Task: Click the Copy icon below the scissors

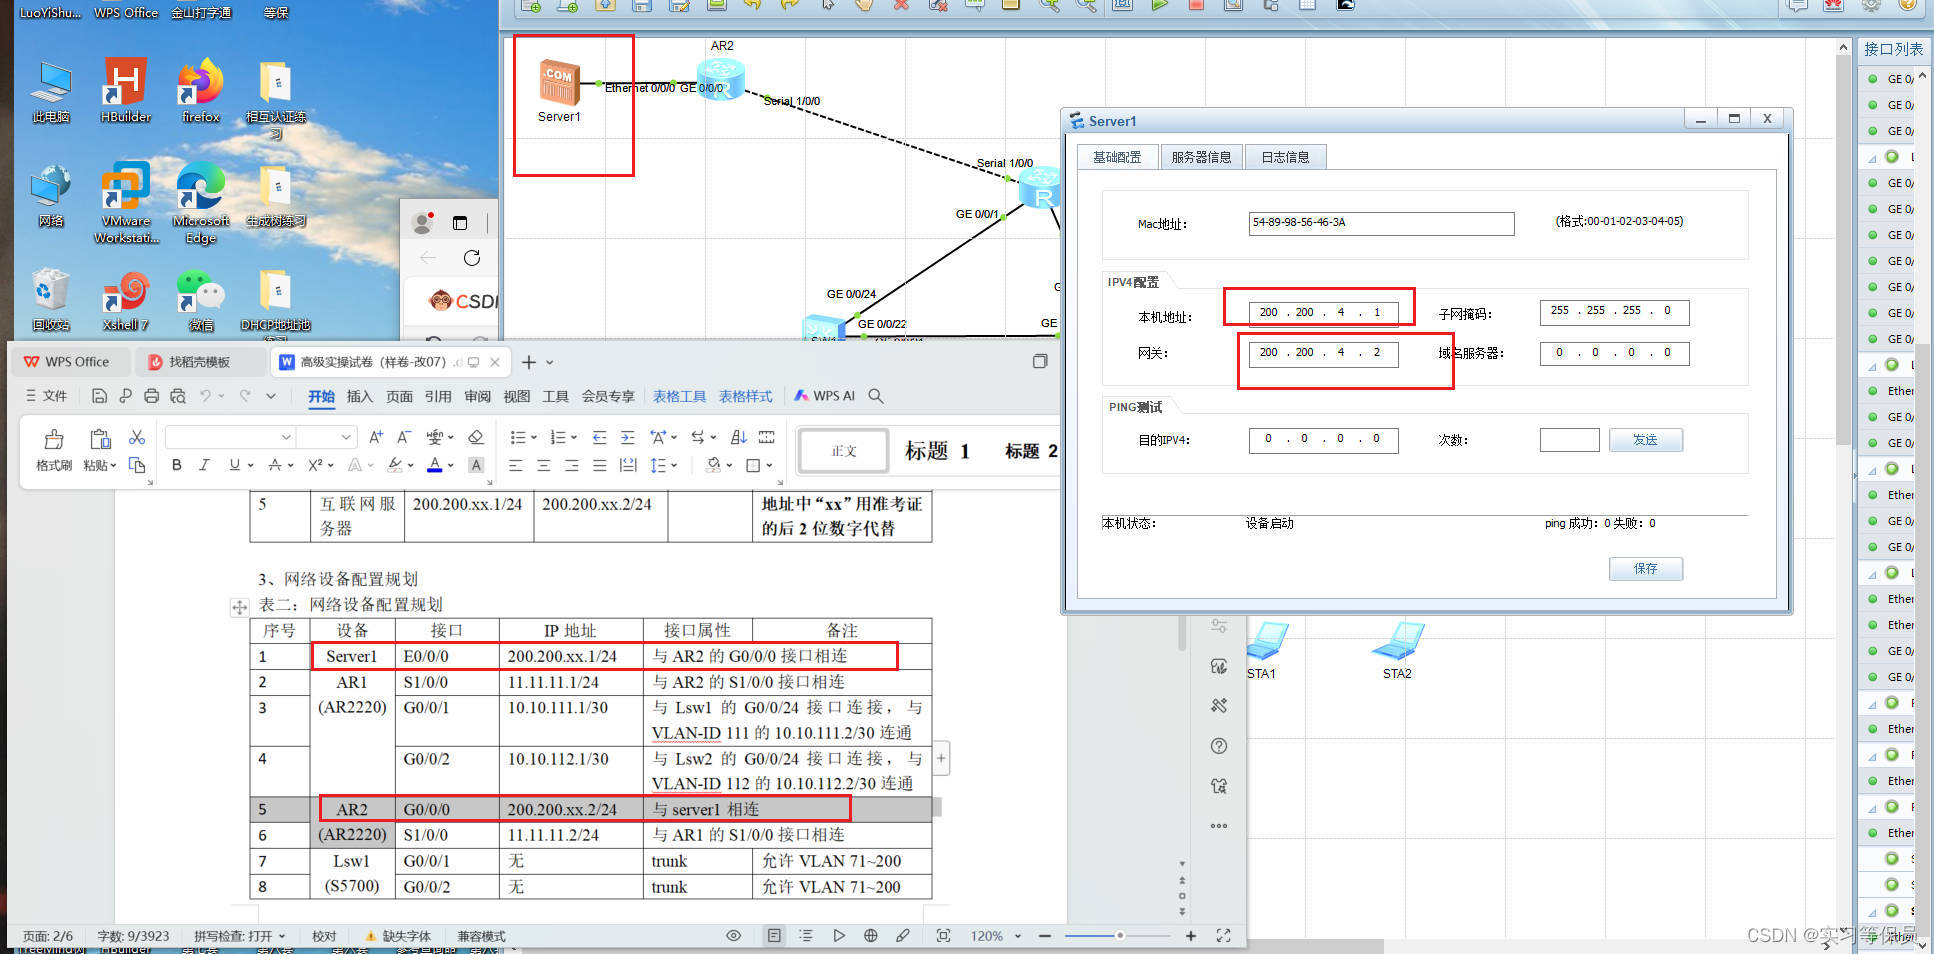Action: pyautogui.click(x=137, y=465)
